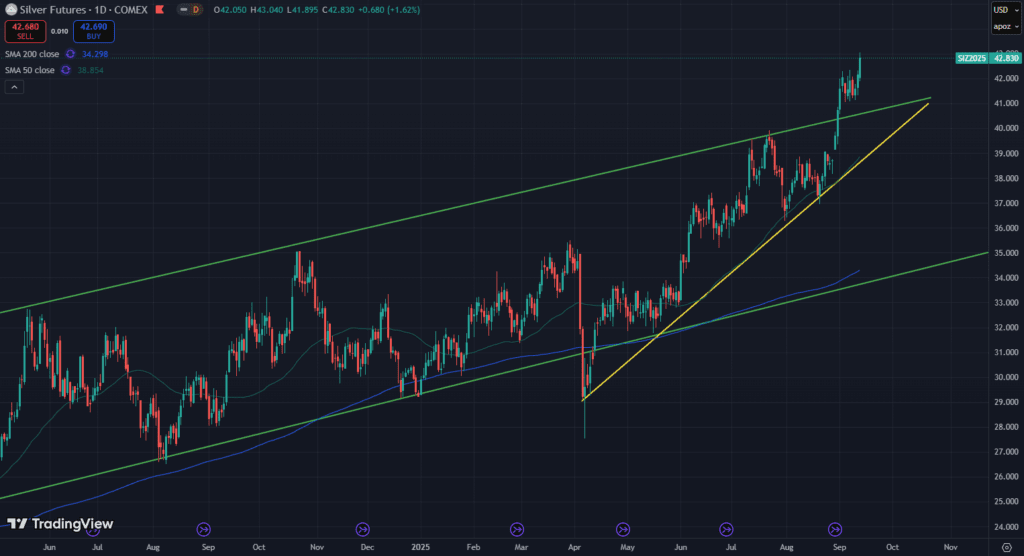Click the SMA 200 refresh icon
This screenshot has height=556, width=1024.
click(x=70, y=54)
